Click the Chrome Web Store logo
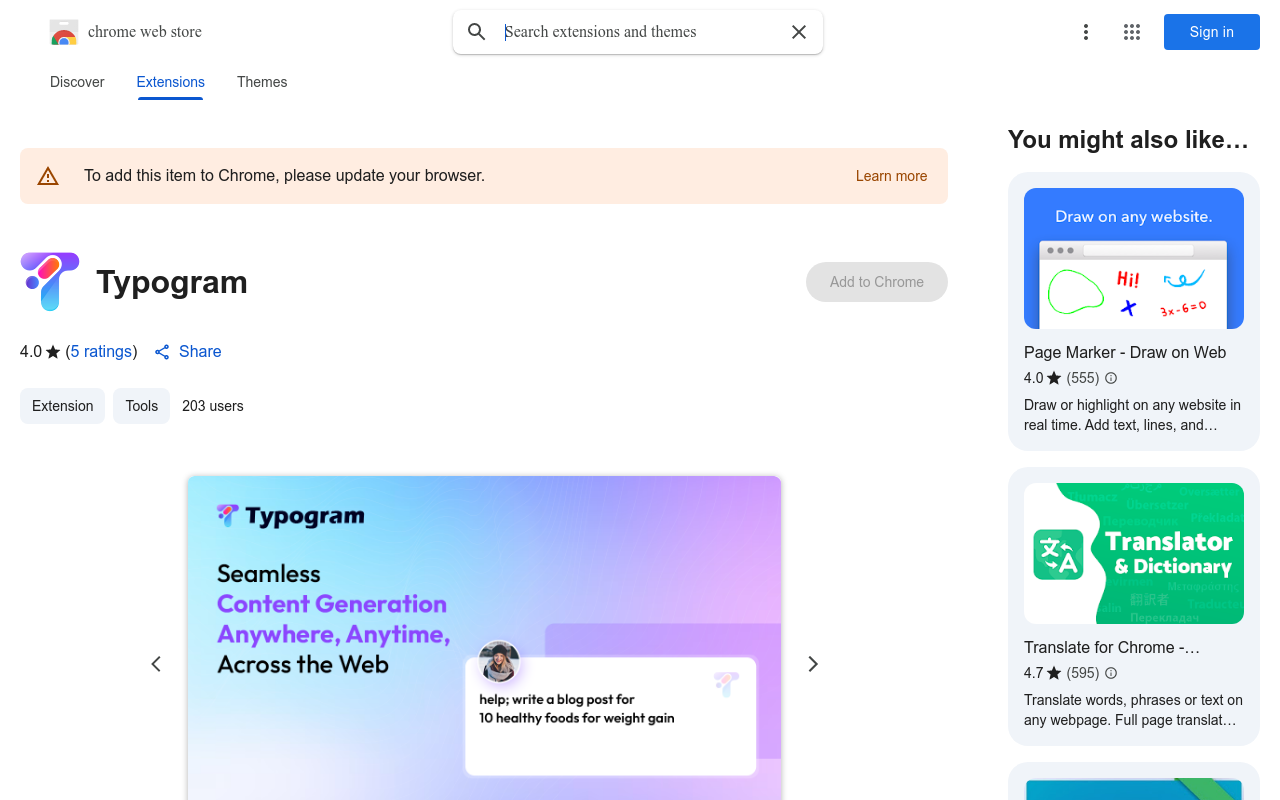Image resolution: width=1280 pixels, height=800 pixels. point(64,32)
